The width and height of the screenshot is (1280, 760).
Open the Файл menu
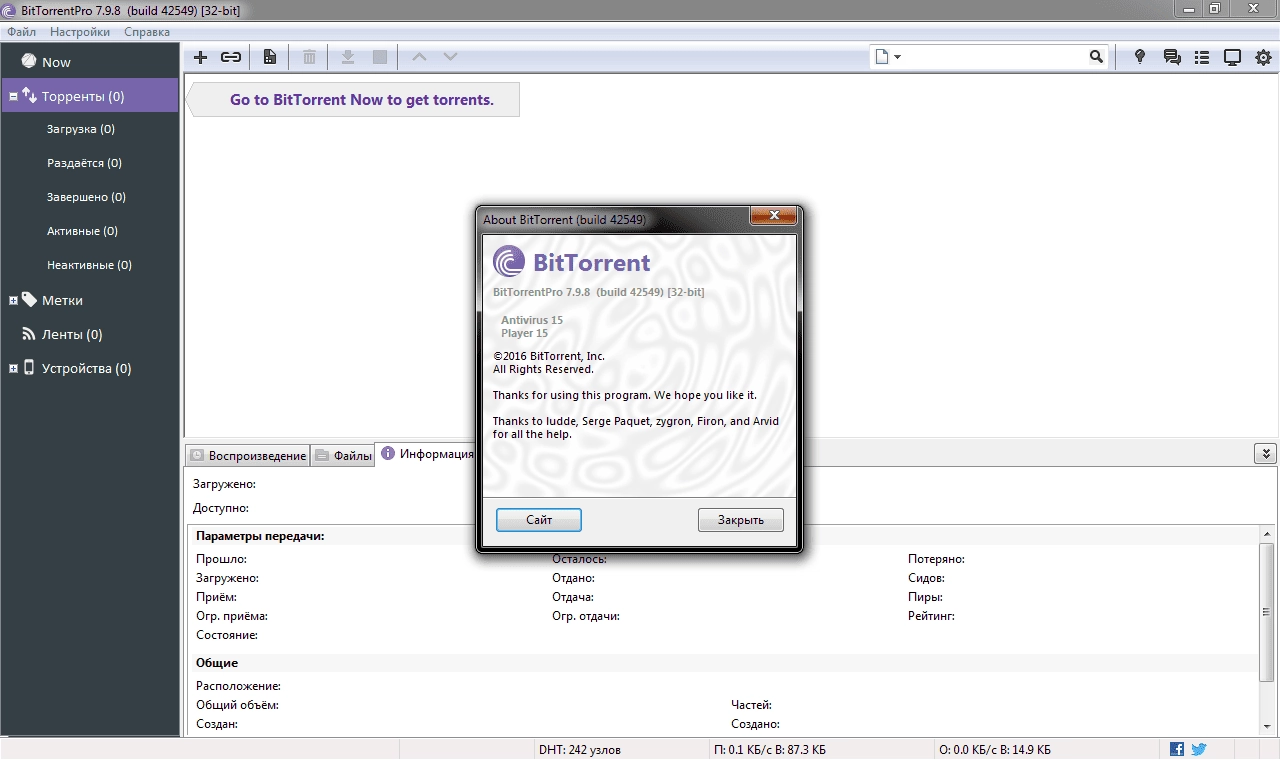[x=21, y=32]
